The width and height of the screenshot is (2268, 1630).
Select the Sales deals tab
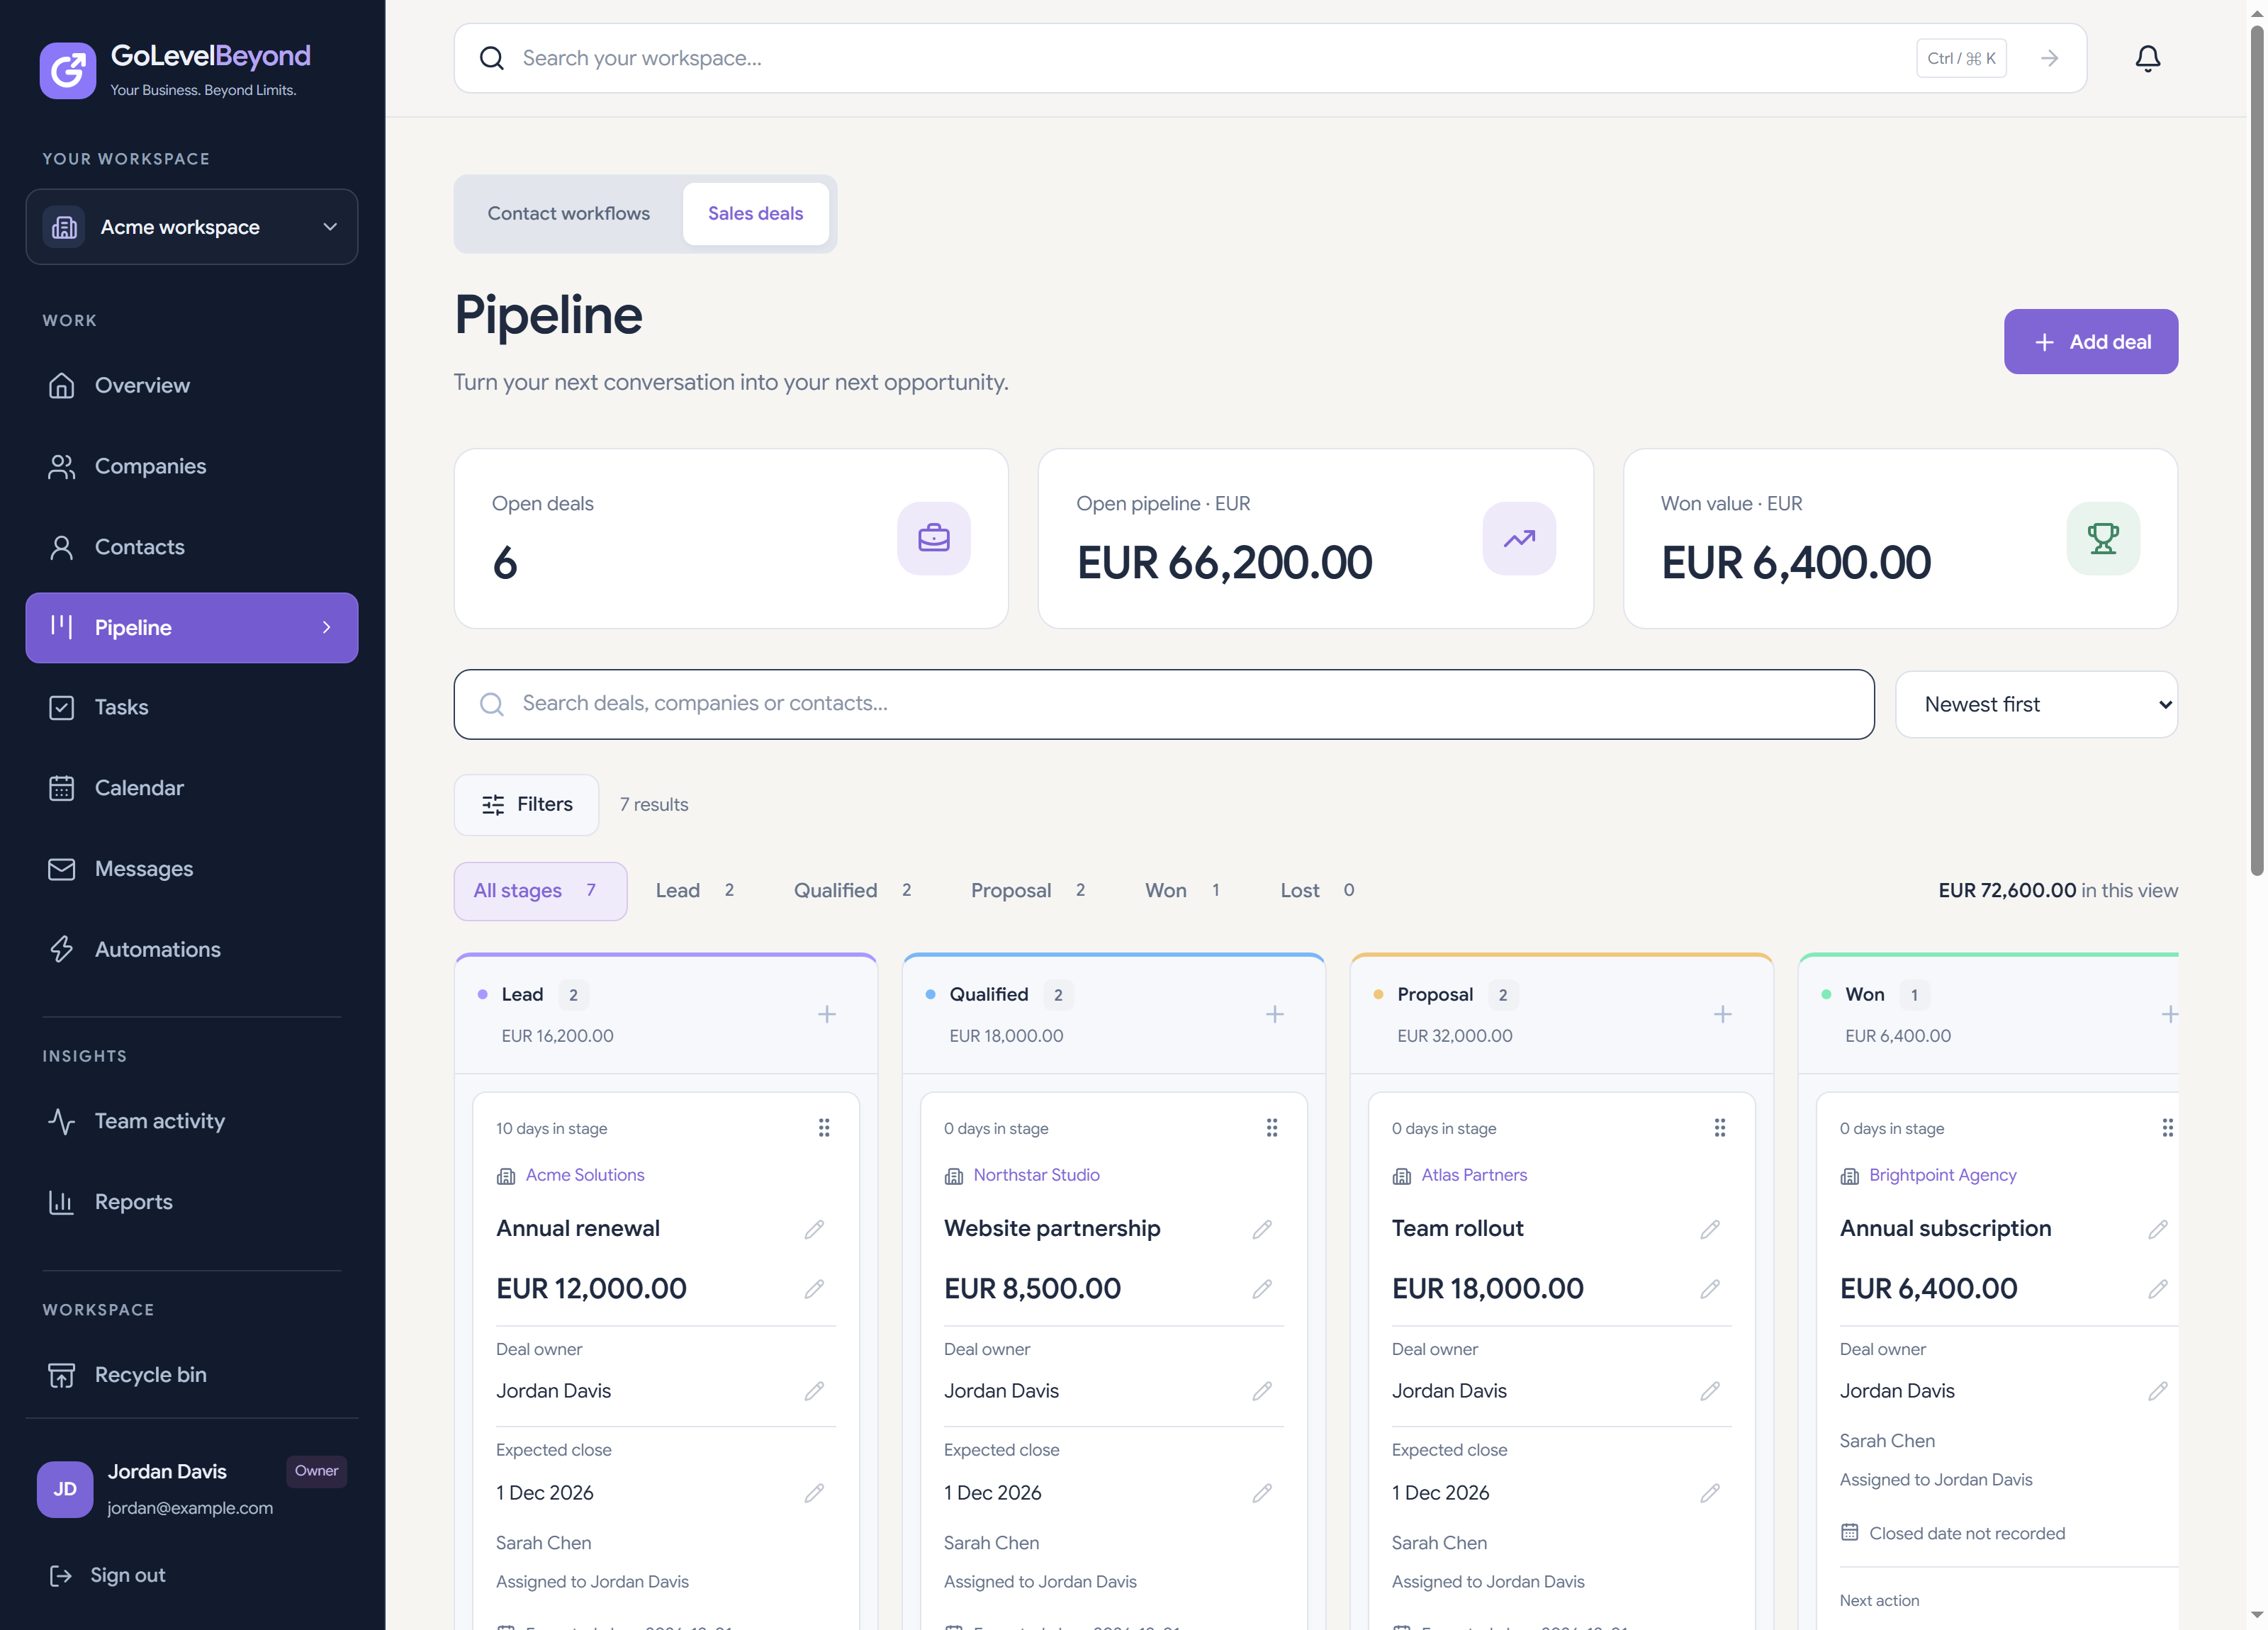point(755,213)
